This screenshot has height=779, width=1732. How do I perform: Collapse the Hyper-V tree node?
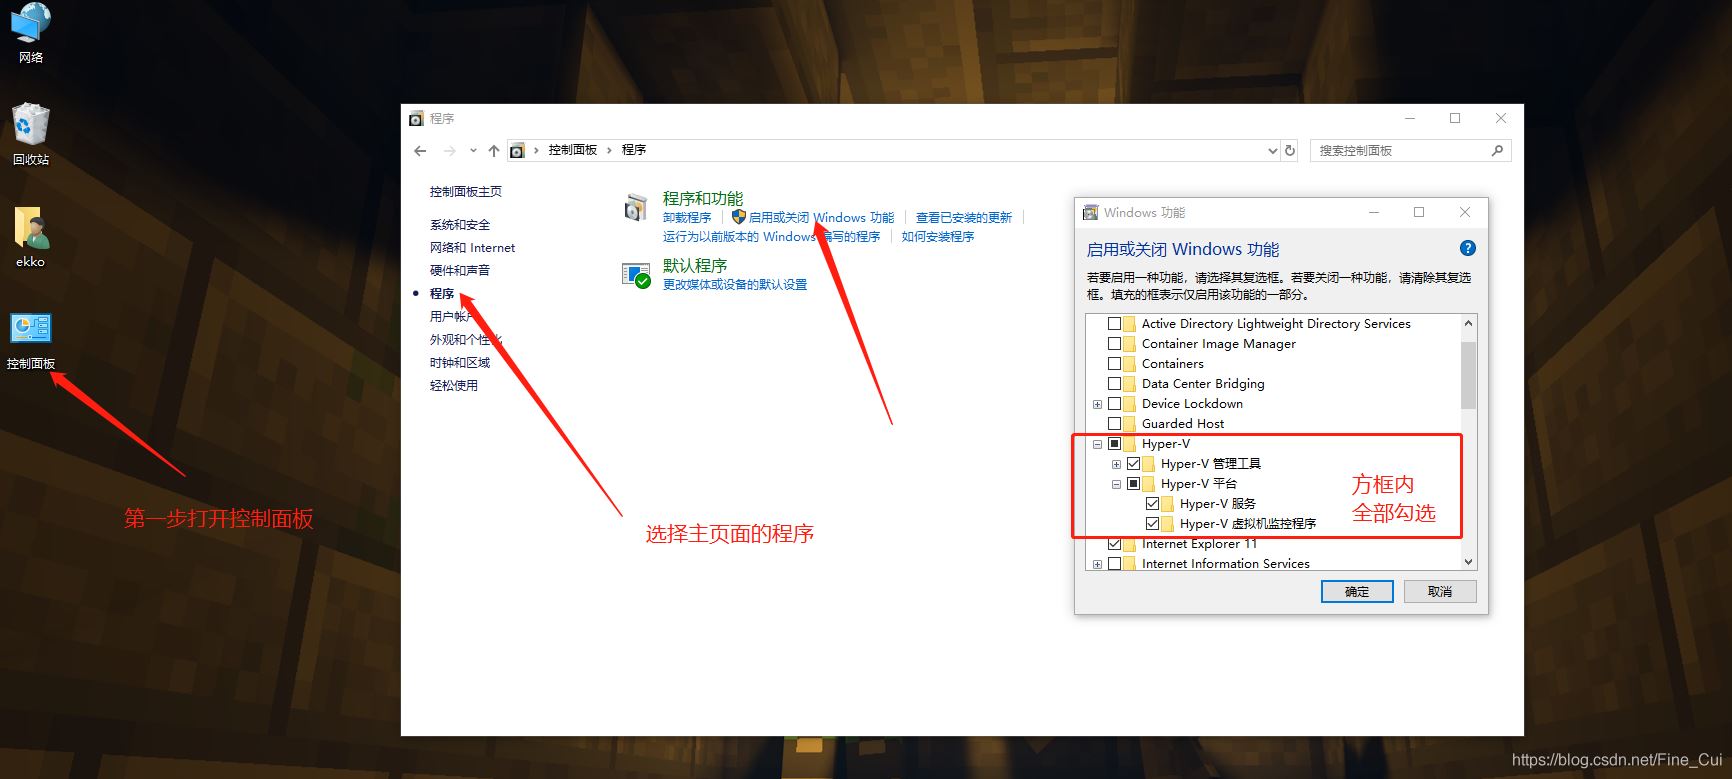point(1097,444)
